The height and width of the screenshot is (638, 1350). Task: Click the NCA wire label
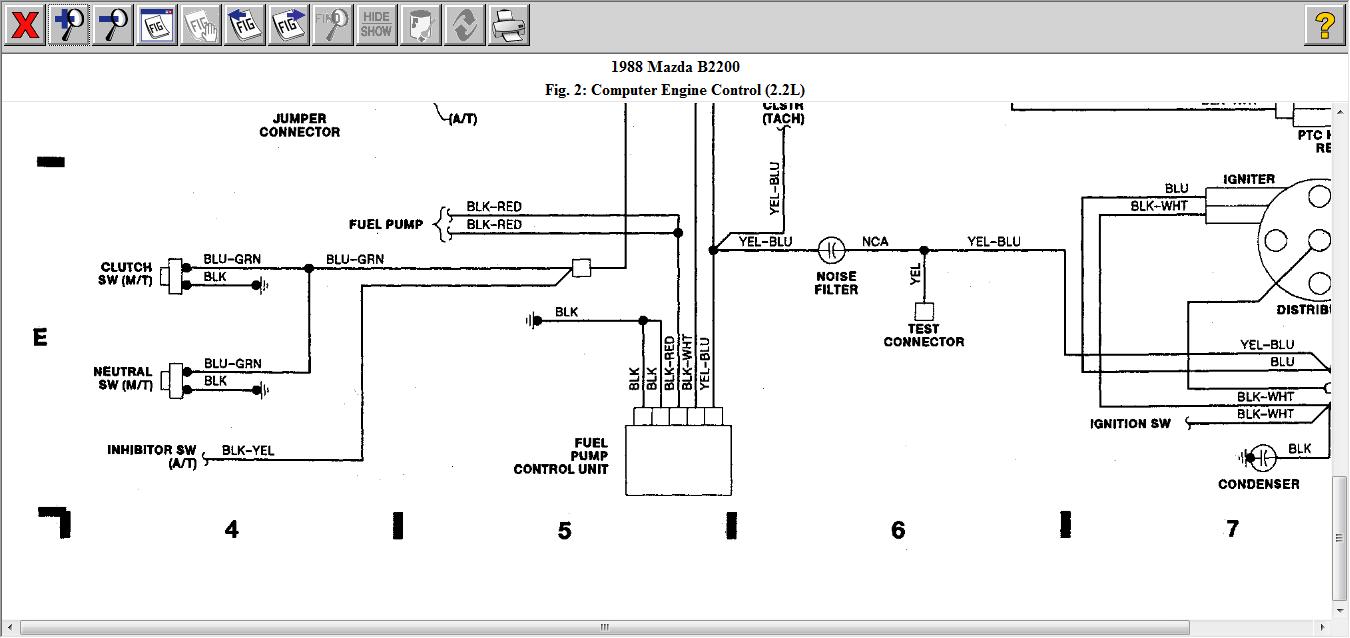pos(875,242)
